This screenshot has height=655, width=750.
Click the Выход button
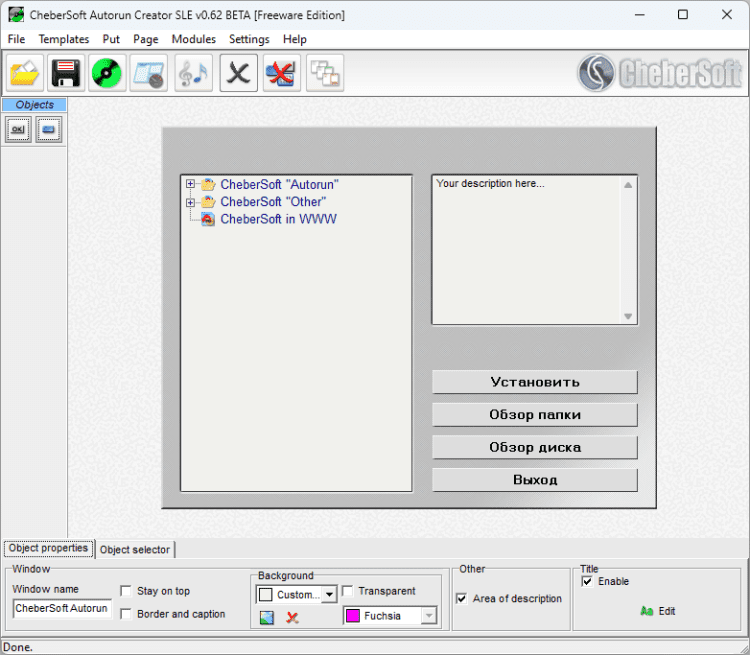point(535,479)
